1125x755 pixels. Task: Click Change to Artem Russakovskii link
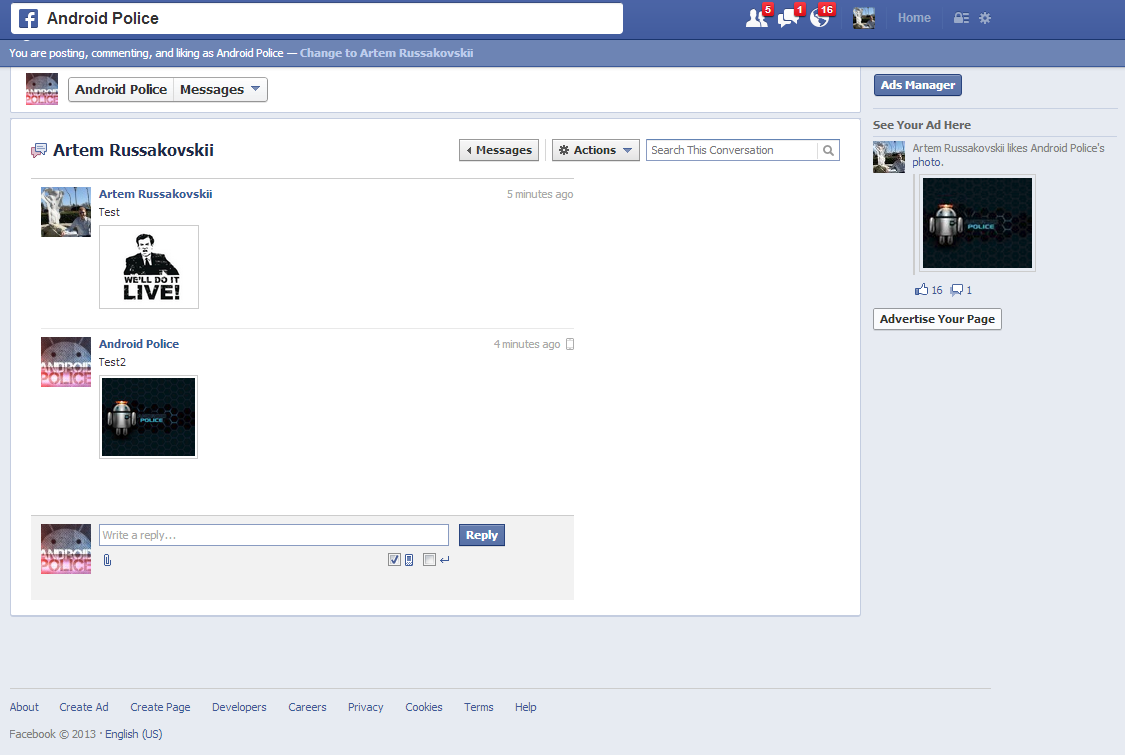coord(386,53)
